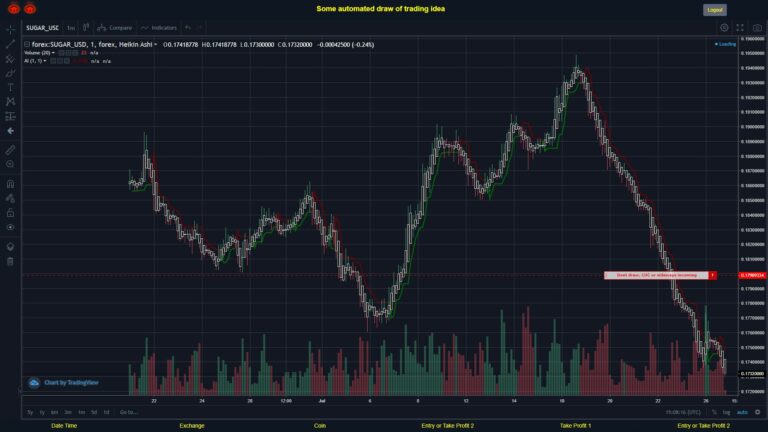Select the trend line drawing tool
The image size is (768, 432).
(x=10, y=44)
